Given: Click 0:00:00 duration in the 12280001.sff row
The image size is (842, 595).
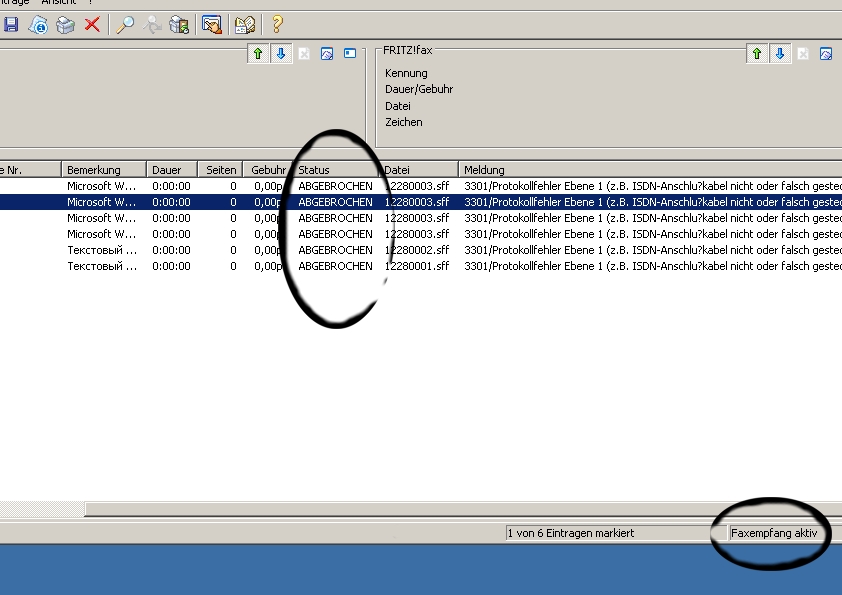Looking at the screenshot, I should 171,266.
